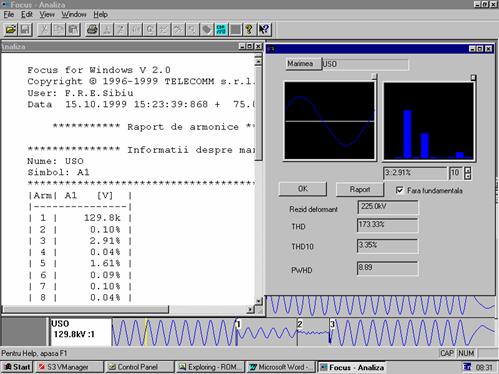Image resolution: width=499 pixels, height=374 pixels.
Task: Click the cyan grid toolbar icon
Action: 221,30
